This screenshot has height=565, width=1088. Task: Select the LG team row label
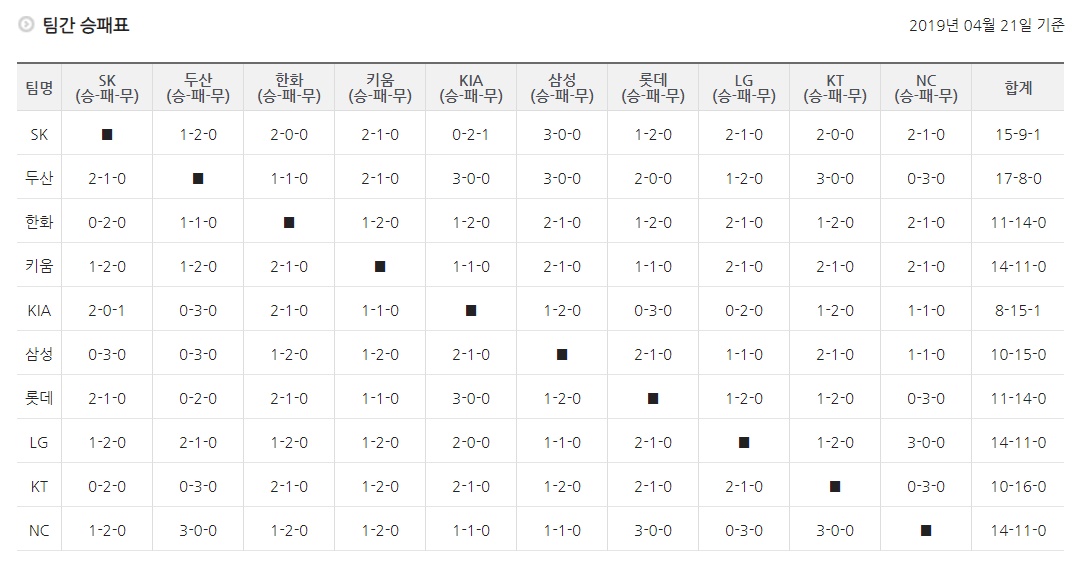click(39, 442)
